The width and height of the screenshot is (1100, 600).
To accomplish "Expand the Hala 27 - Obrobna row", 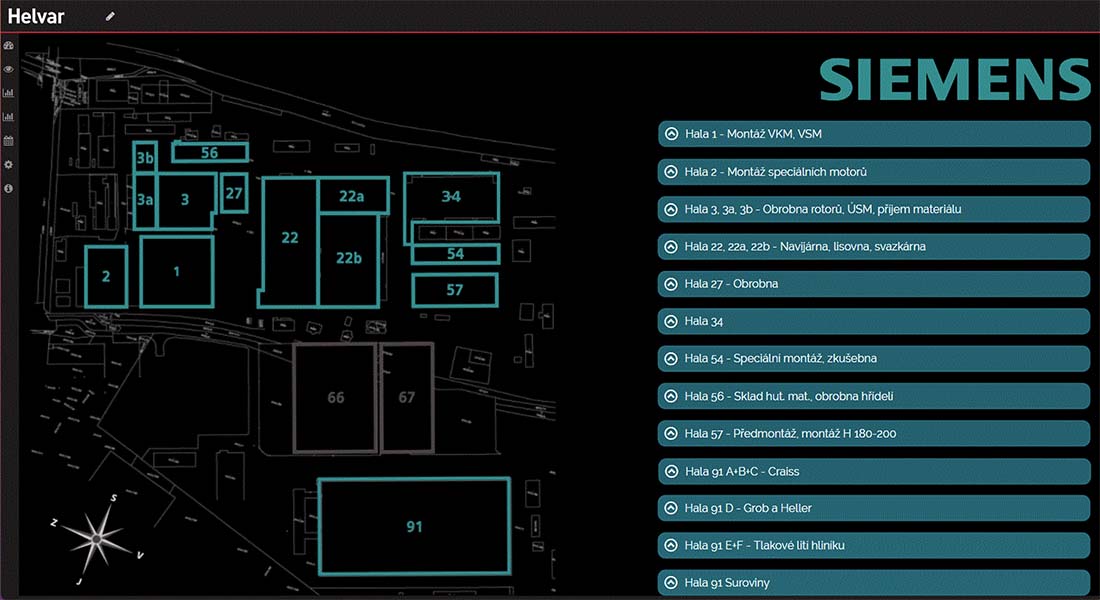I will click(873, 284).
